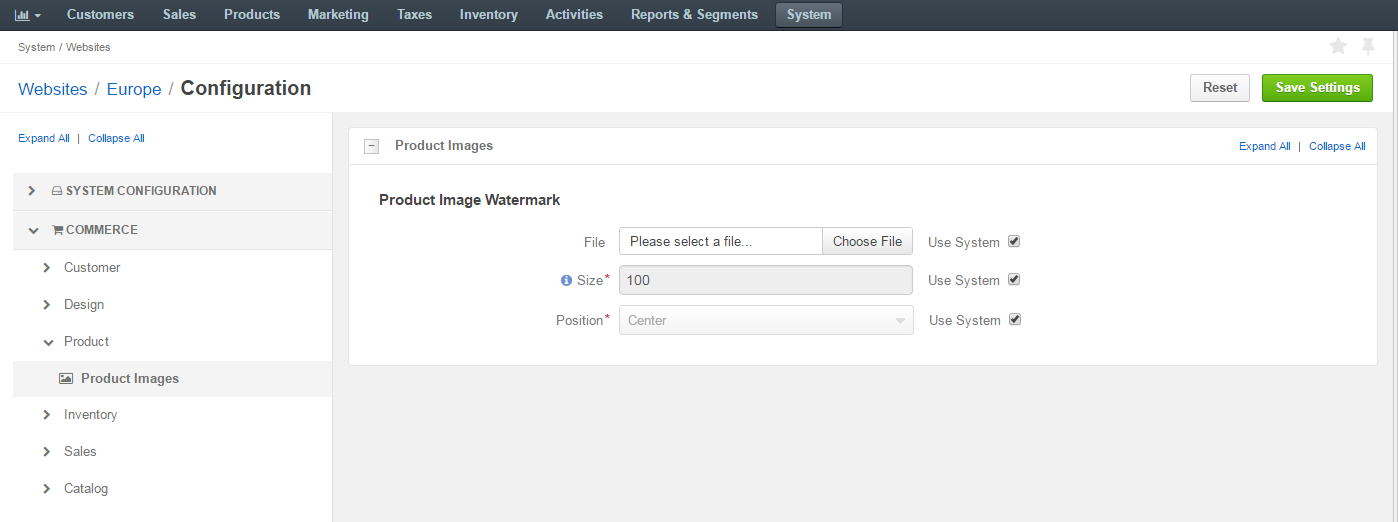Click the Size info tooltip icon
This screenshot has height=522, width=1398.
(x=566, y=281)
